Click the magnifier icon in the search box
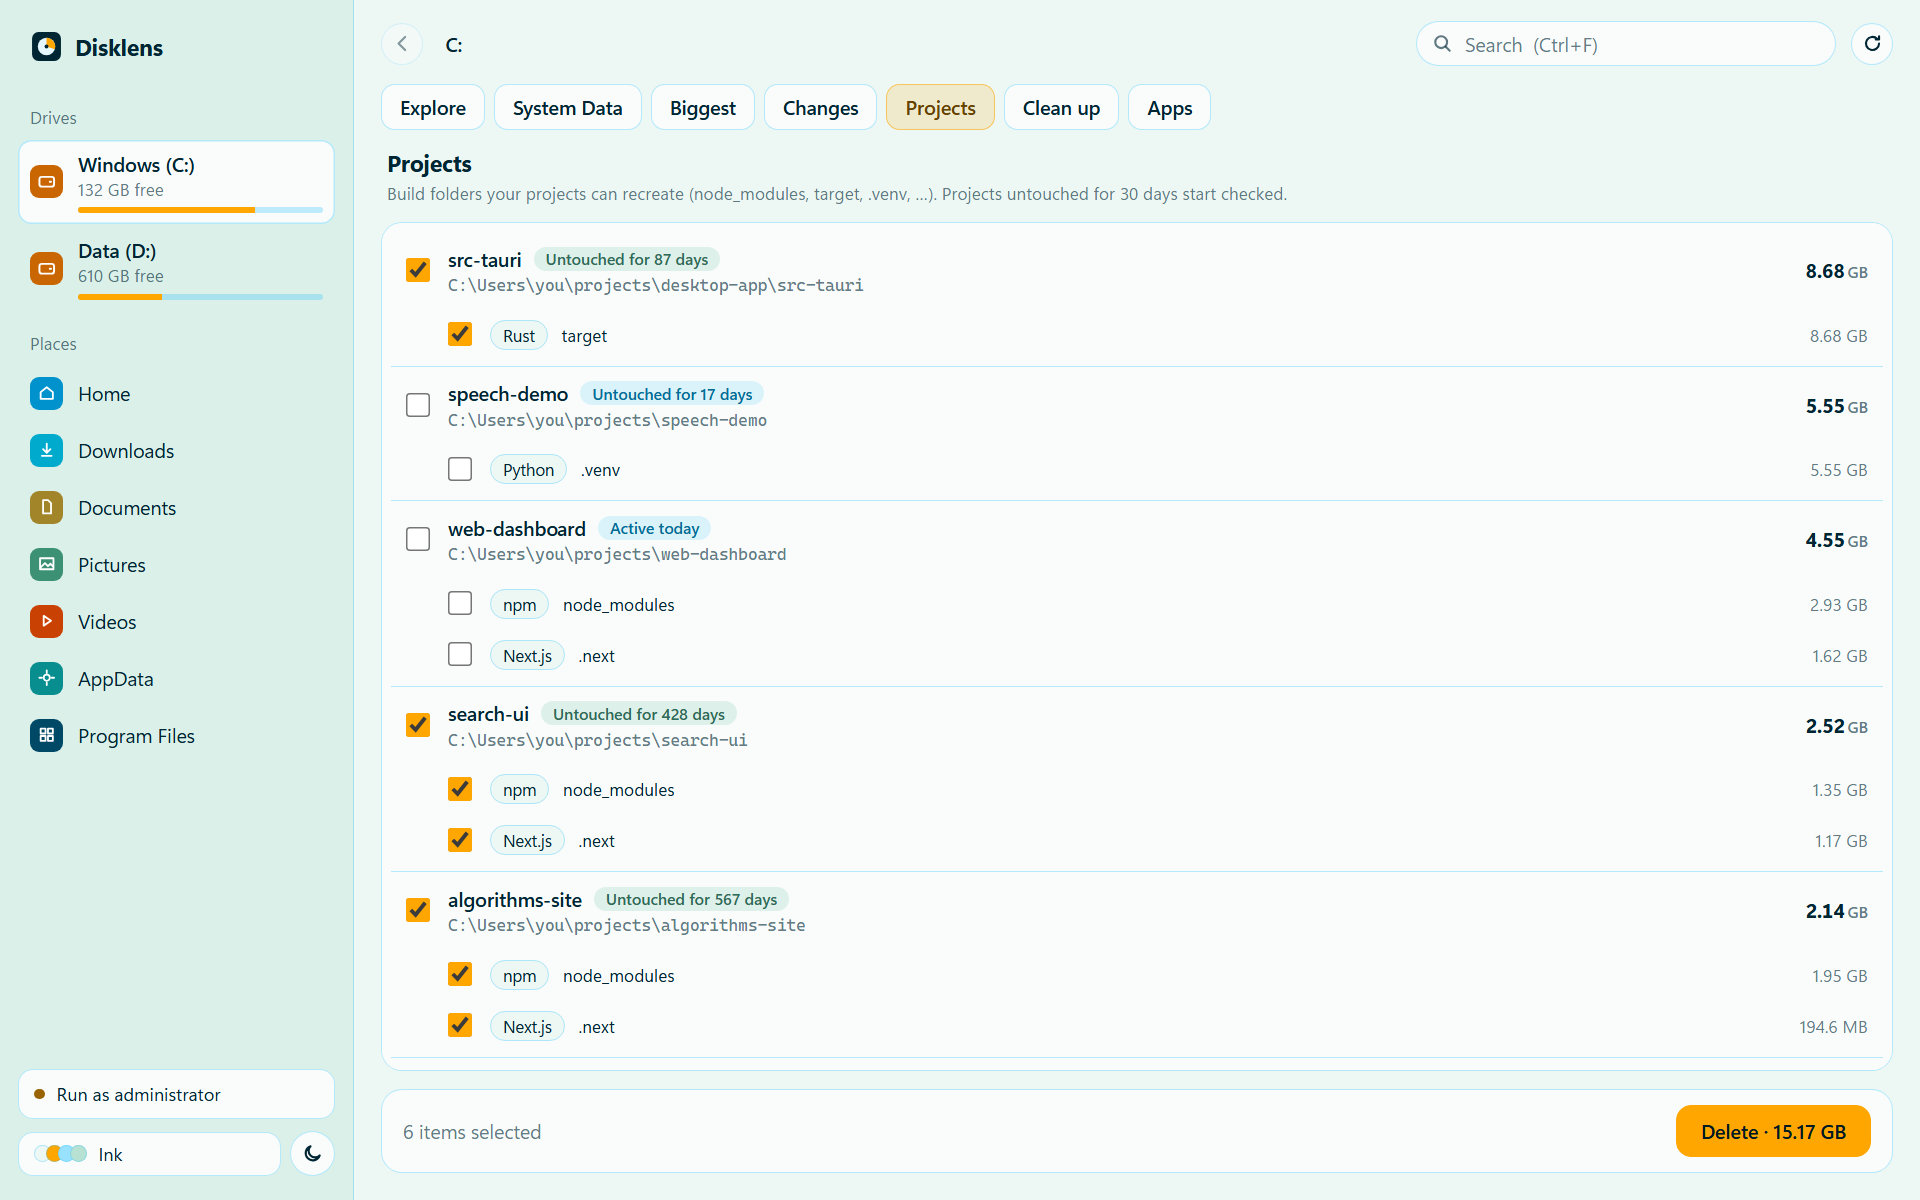Screen dimensions: 1920x1200 [x=1442, y=44]
